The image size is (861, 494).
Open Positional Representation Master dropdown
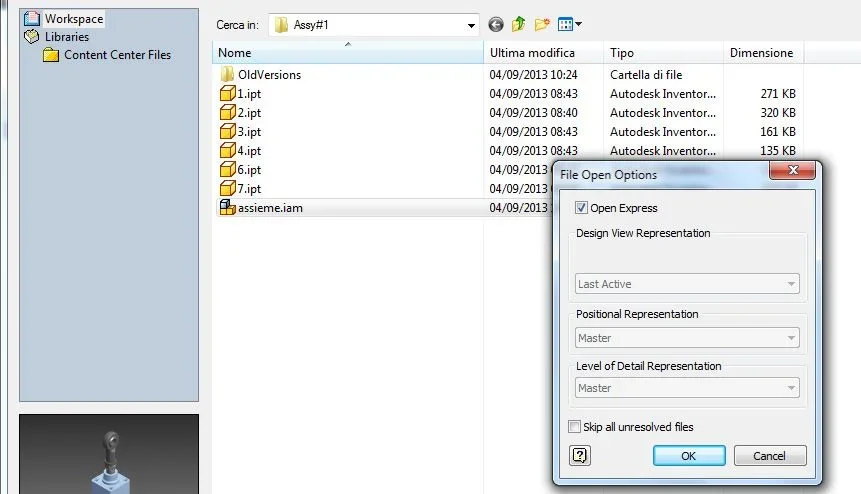pyautogui.click(x=687, y=338)
